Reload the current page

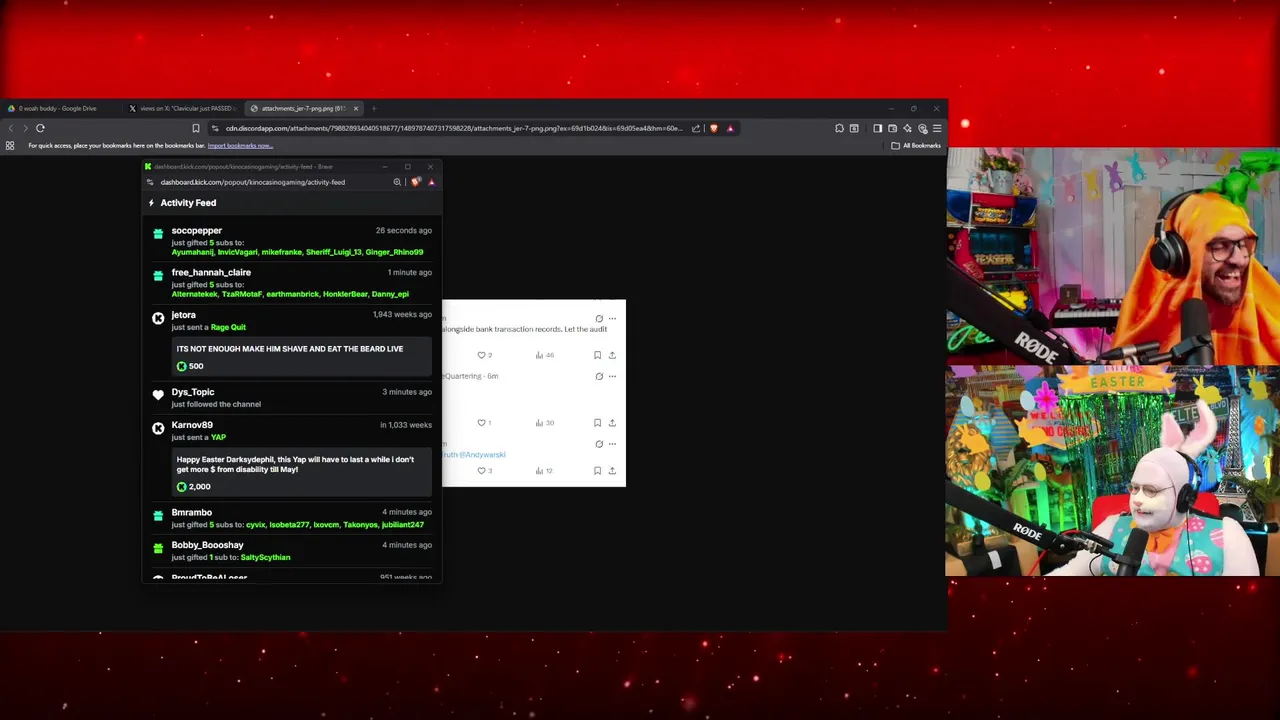tap(40, 128)
